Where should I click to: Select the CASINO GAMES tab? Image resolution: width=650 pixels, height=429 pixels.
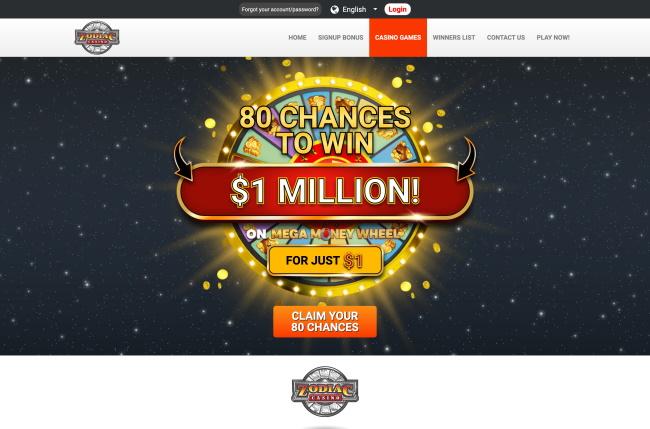coord(398,37)
